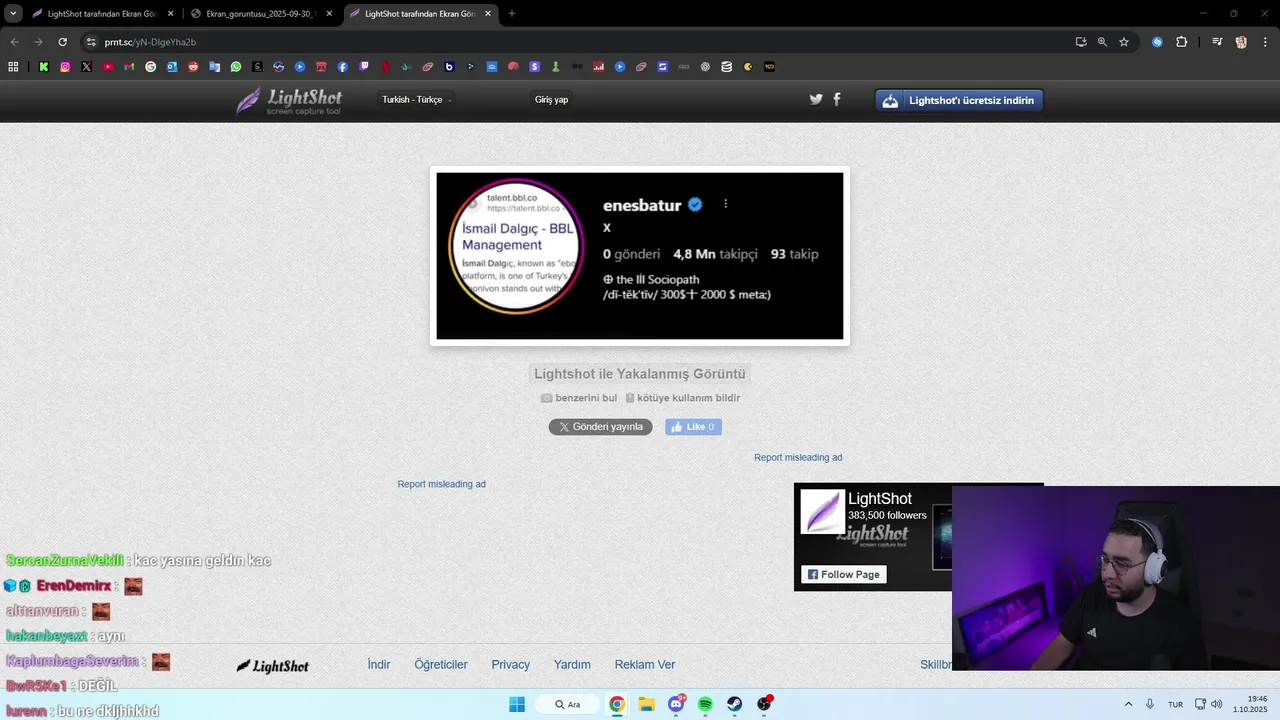This screenshot has height=720, width=1280.
Task: Open the Reddit bookmark icon
Action: coord(193,67)
